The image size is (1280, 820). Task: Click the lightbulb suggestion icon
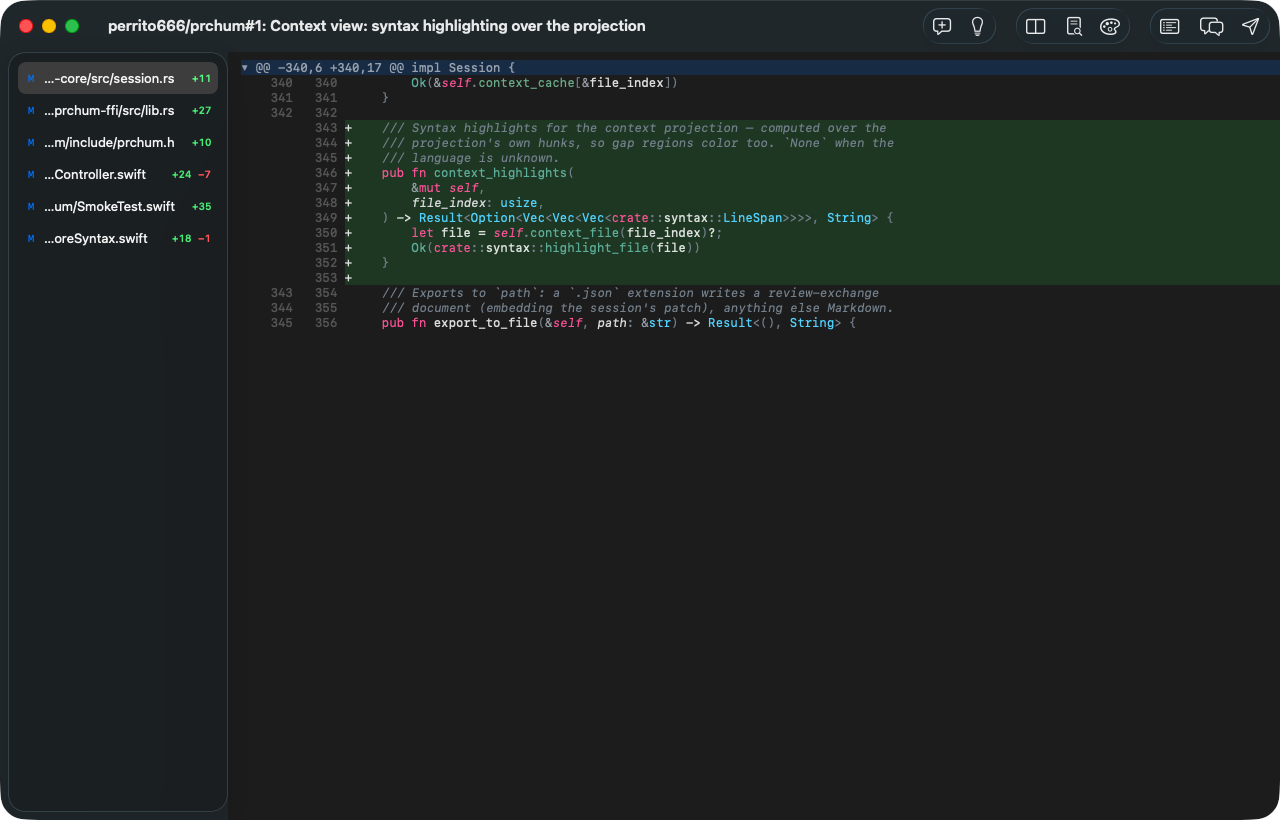click(x=978, y=27)
